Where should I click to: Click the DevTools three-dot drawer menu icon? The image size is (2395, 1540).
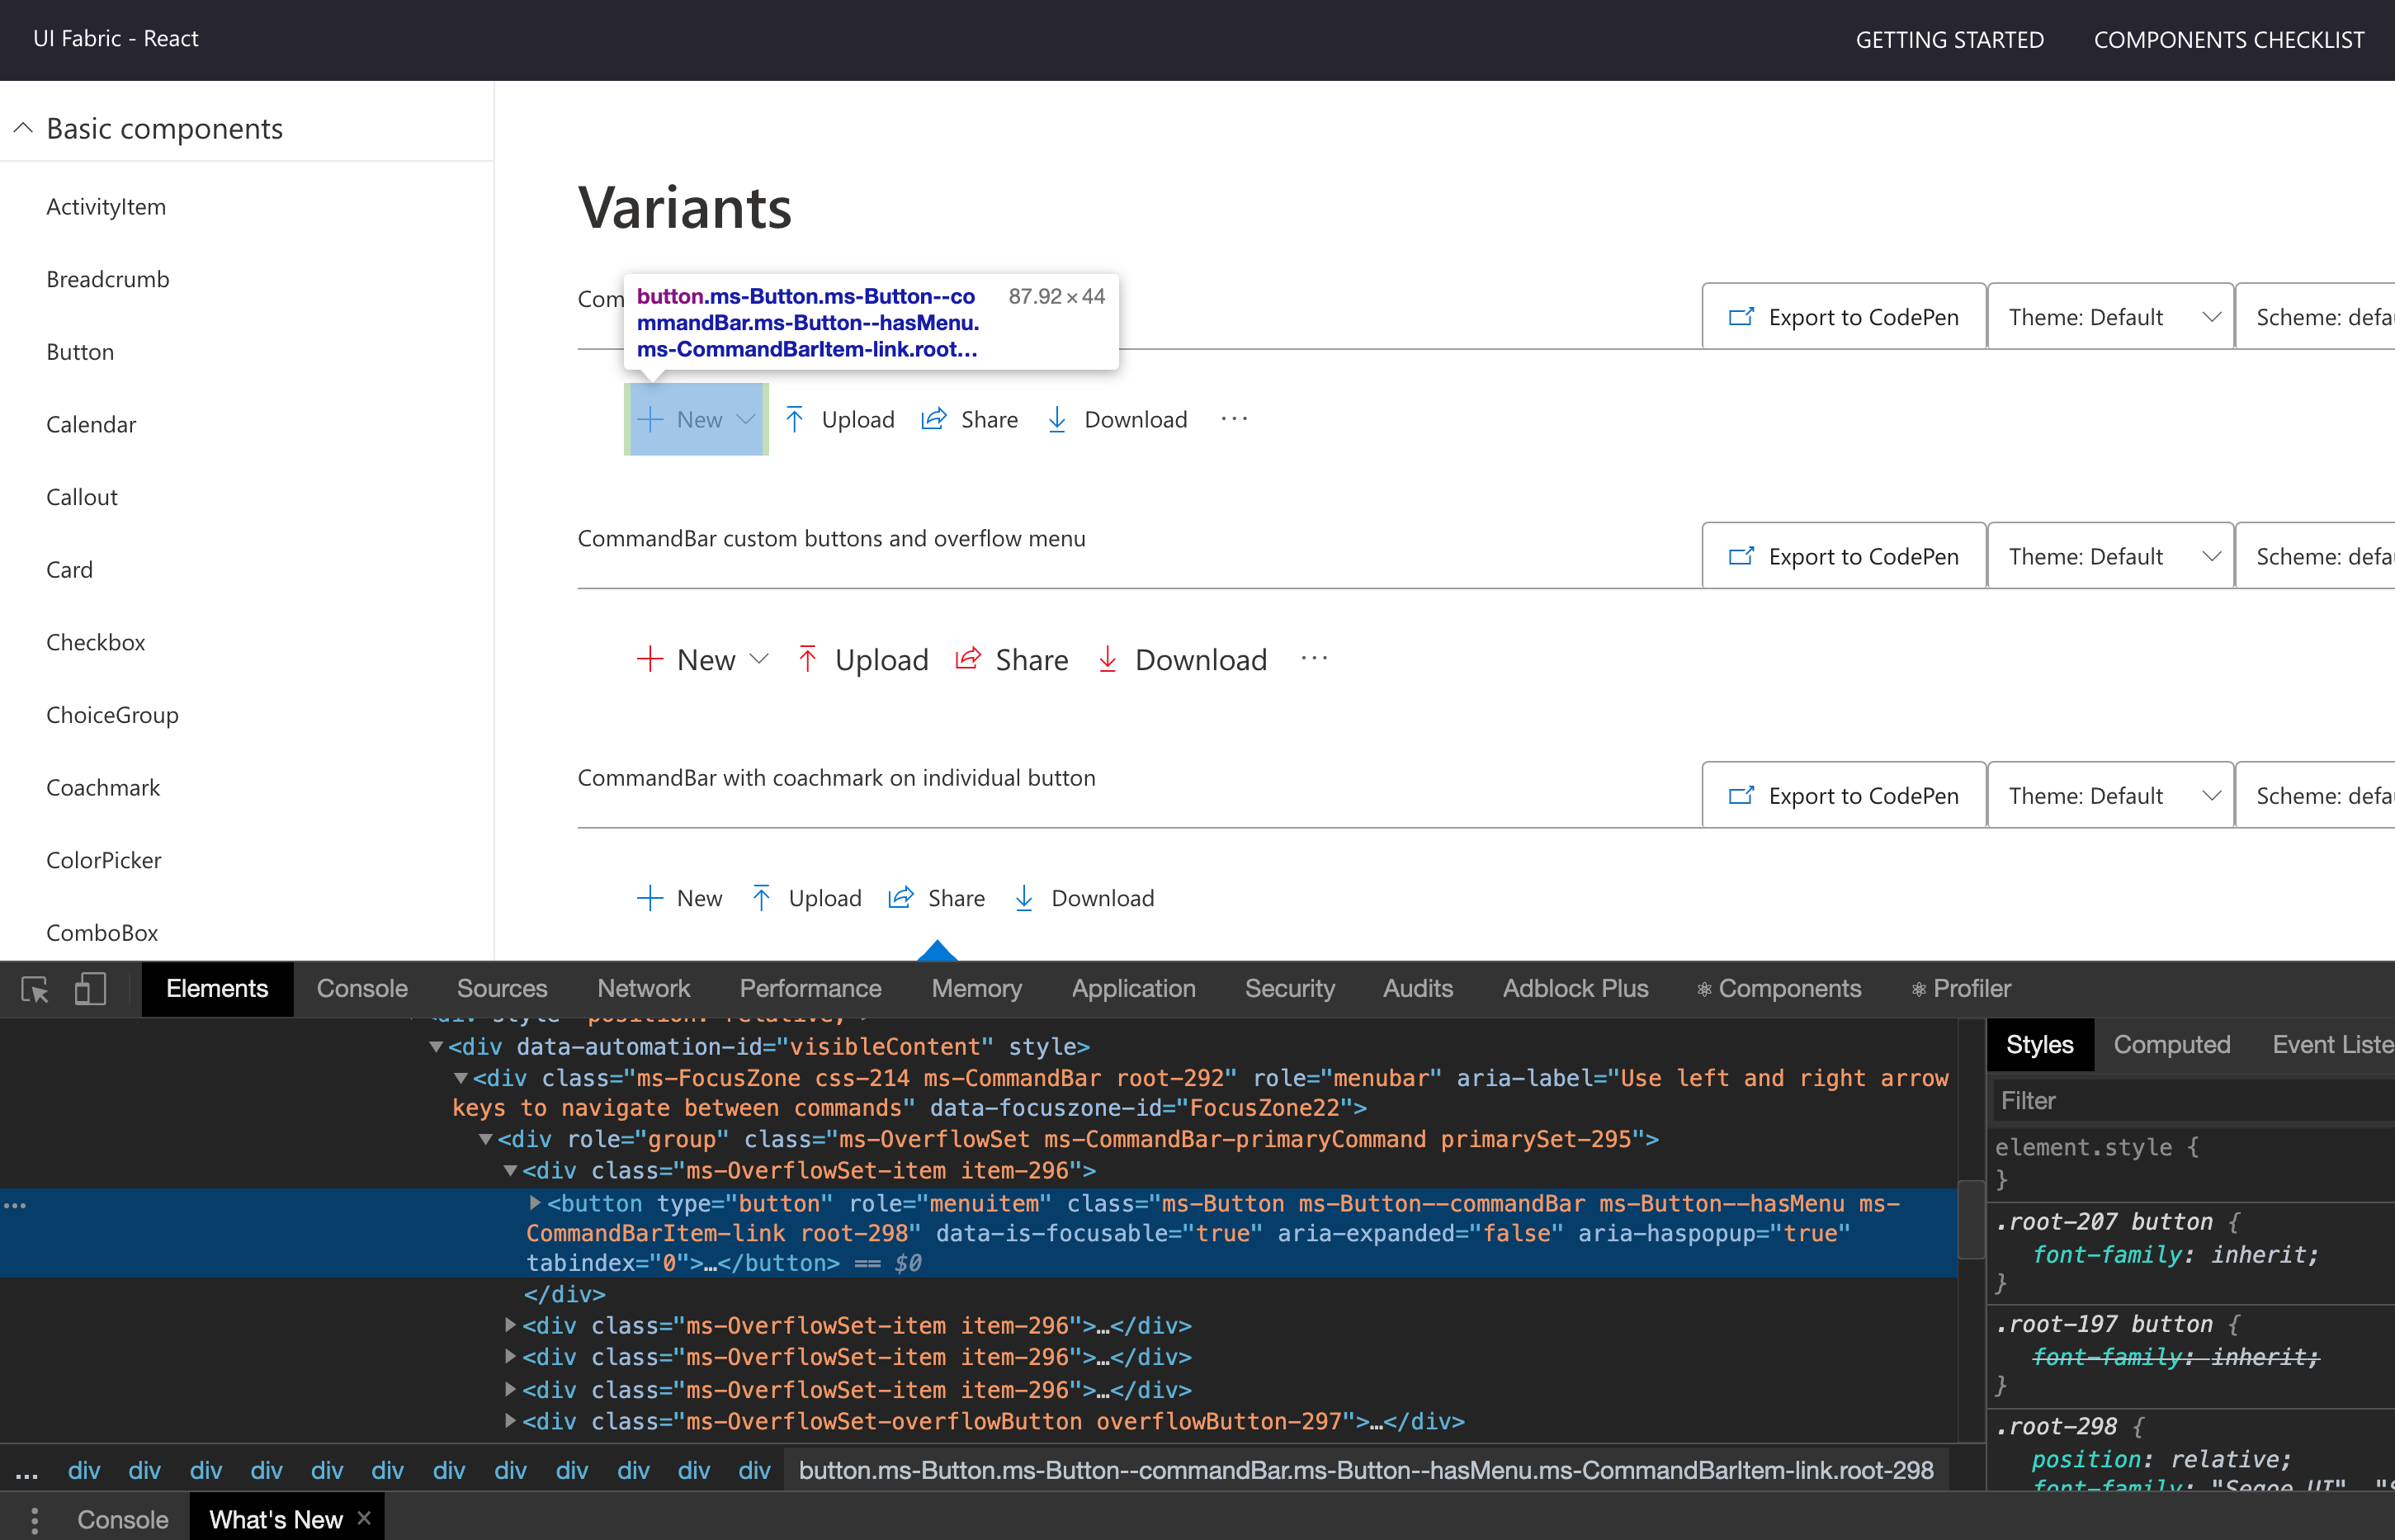34,1520
